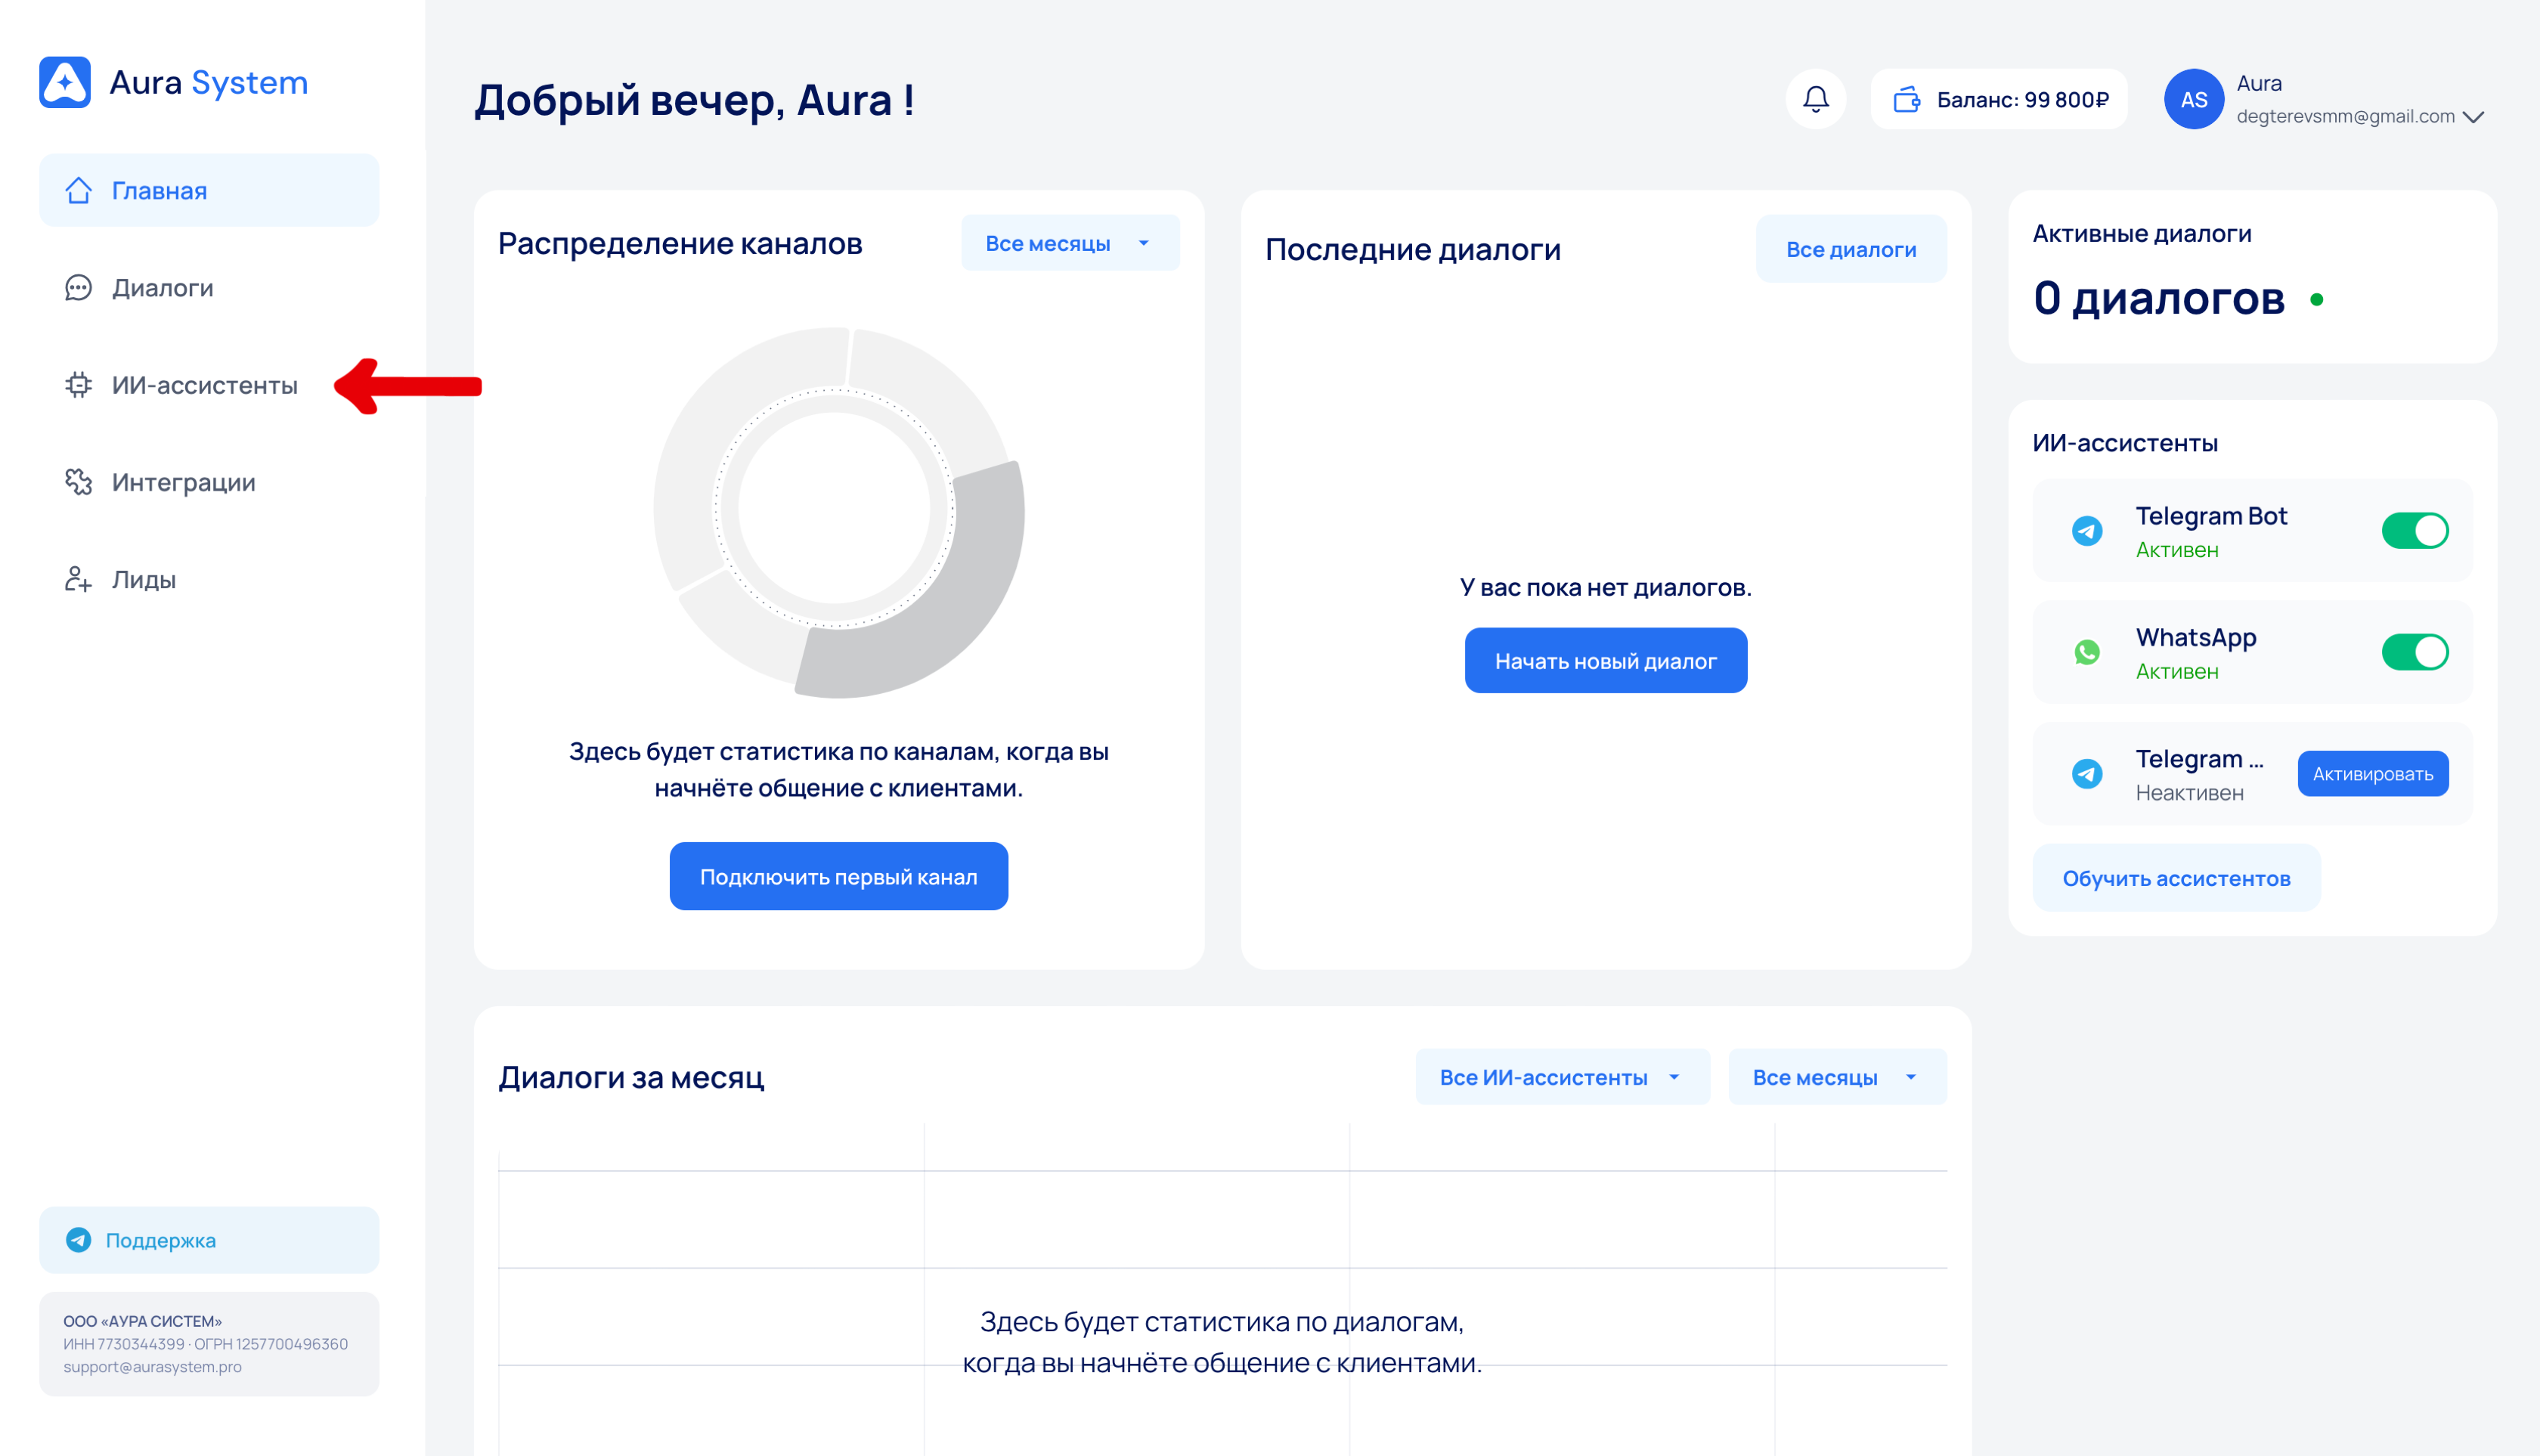Click the notification bell icon
This screenshot has height=1456, width=2540.
click(x=1815, y=99)
